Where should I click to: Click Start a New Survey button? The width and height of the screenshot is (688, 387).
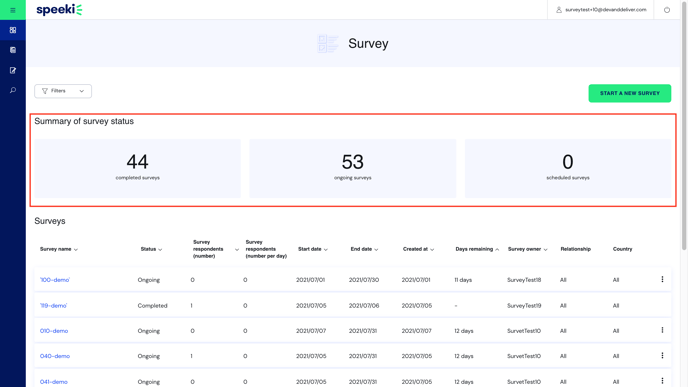click(630, 93)
